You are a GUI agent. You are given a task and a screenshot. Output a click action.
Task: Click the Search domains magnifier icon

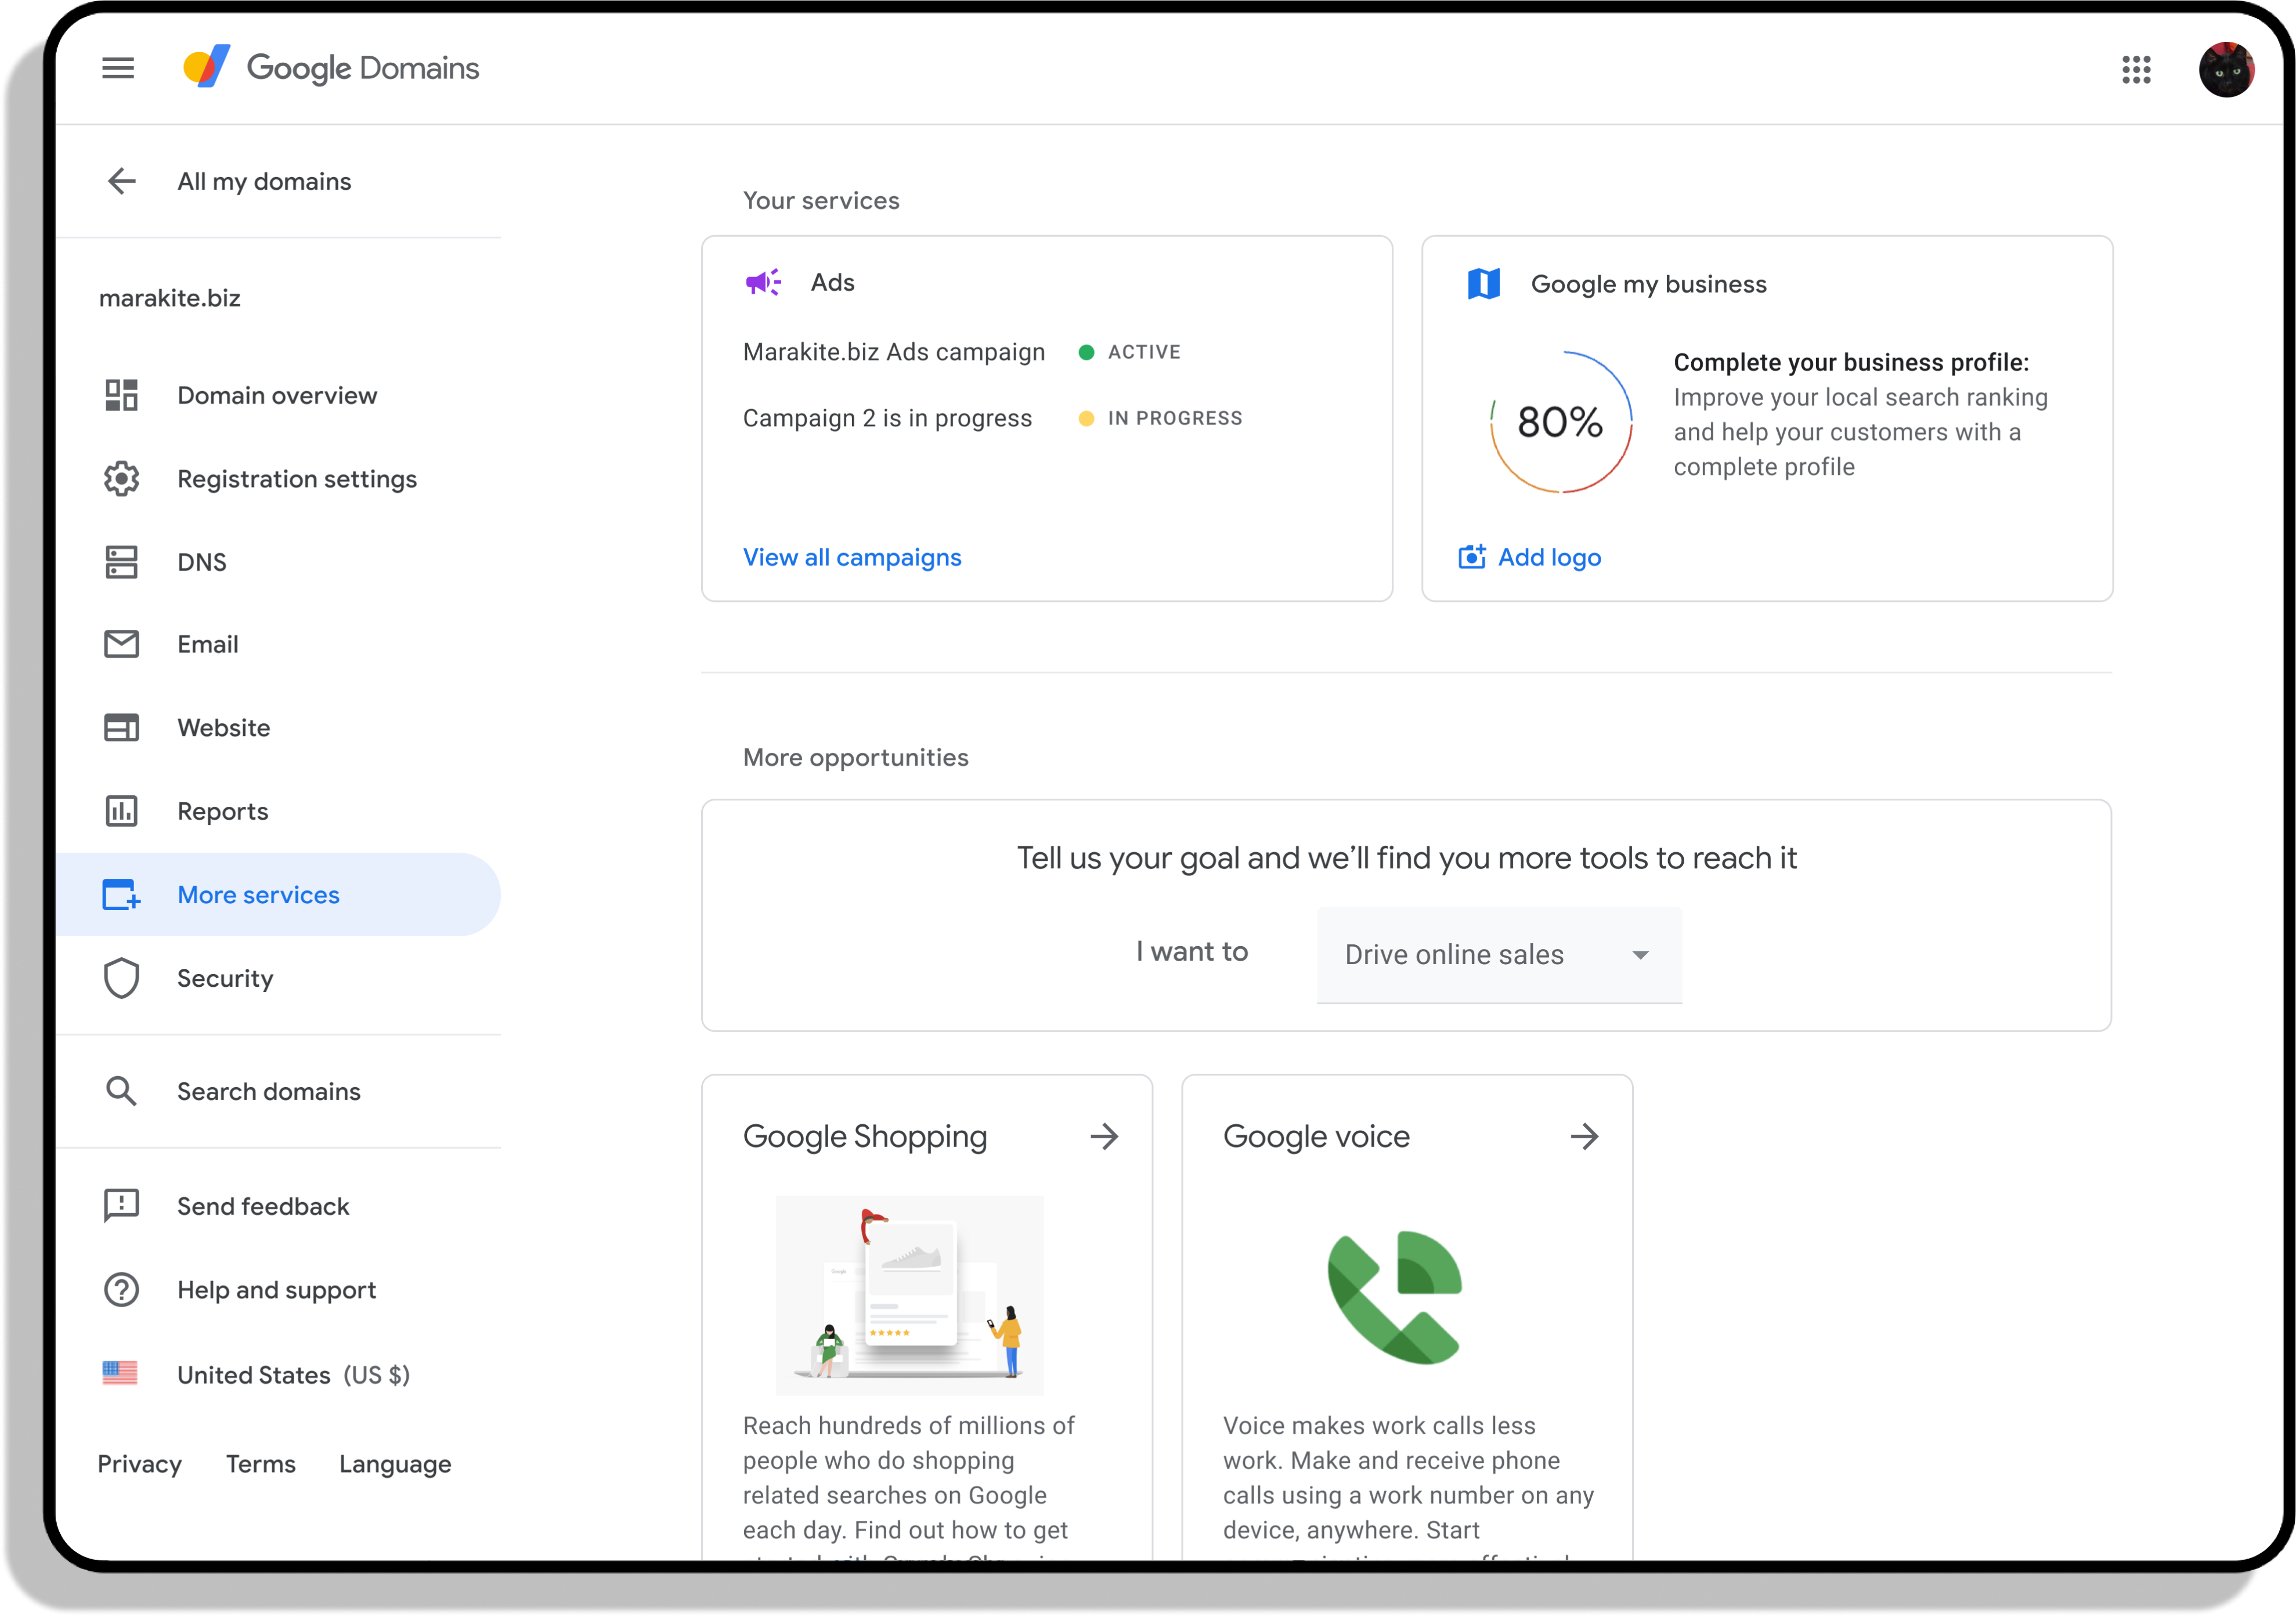coord(122,1091)
